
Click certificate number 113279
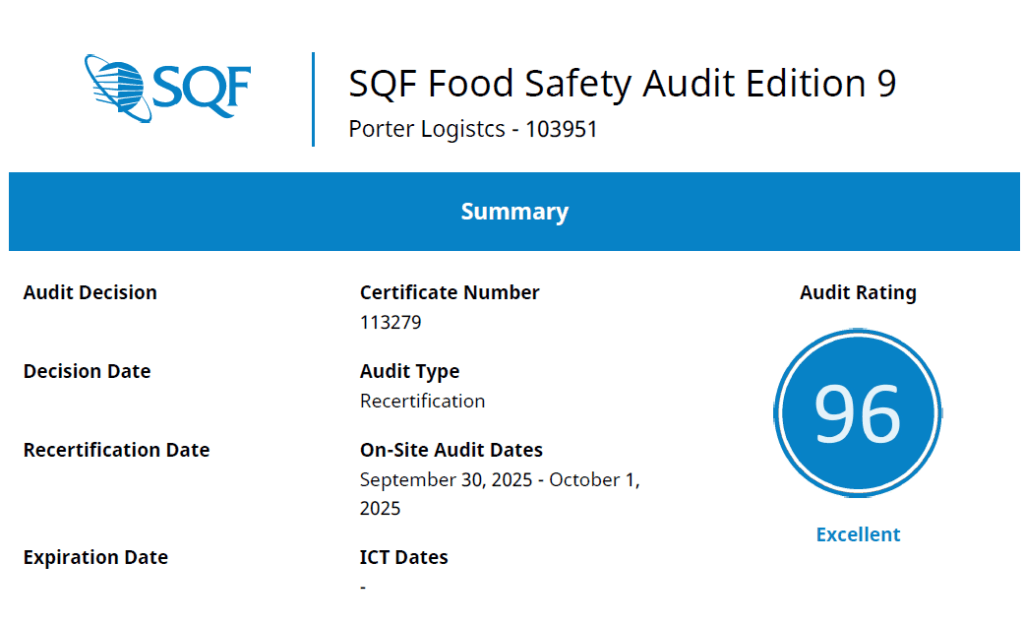(391, 323)
